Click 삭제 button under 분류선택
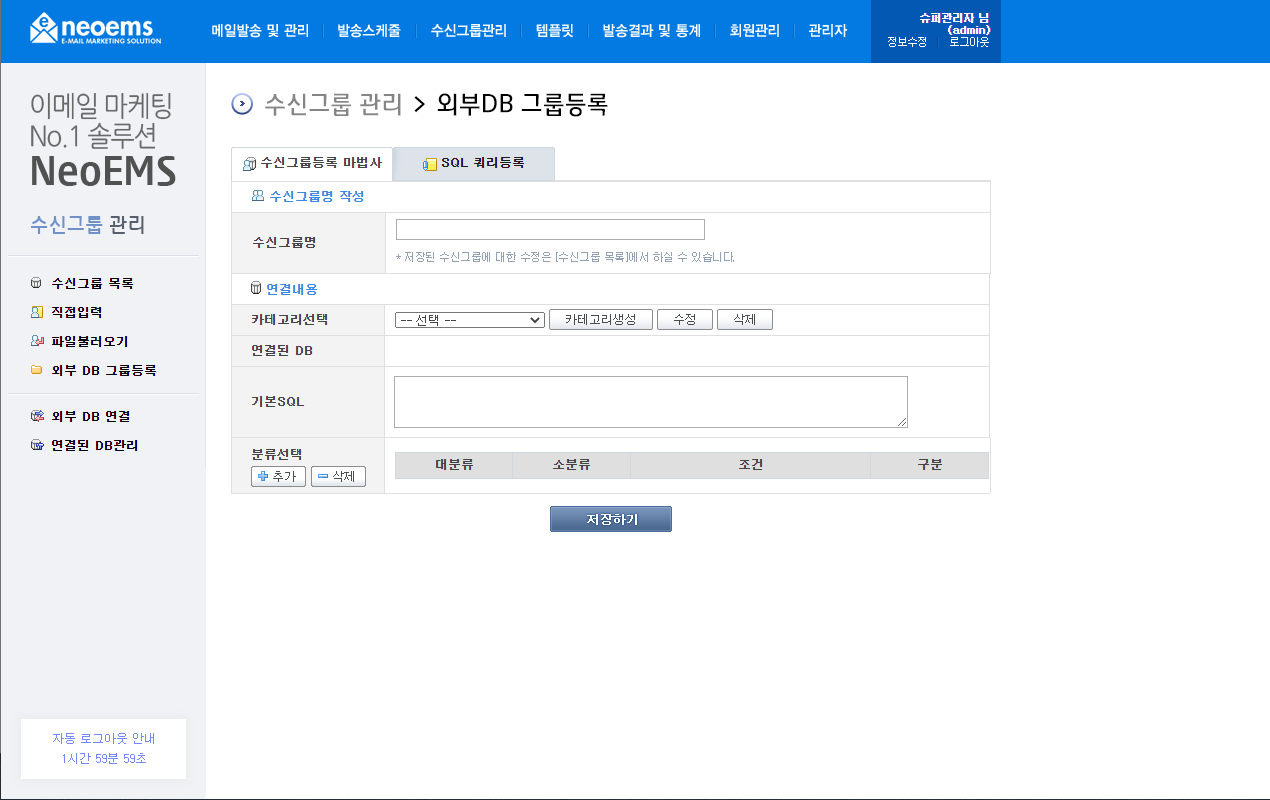Image resolution: width=1270 pixels, height=800 pixels. coord(338,477)
